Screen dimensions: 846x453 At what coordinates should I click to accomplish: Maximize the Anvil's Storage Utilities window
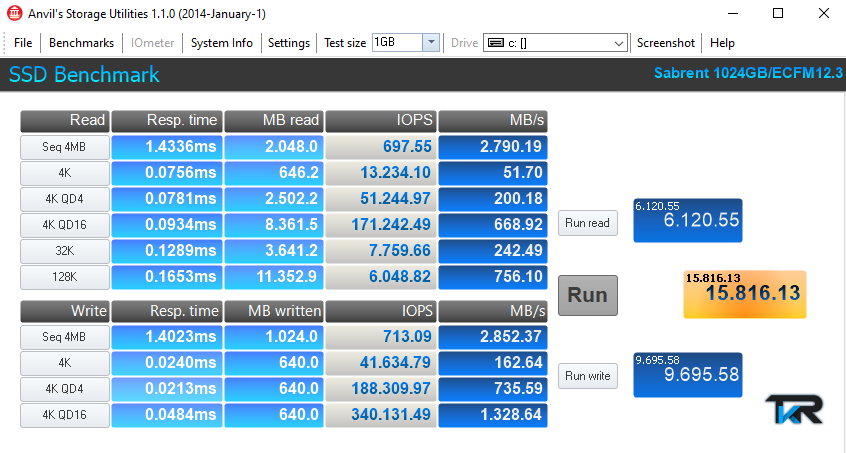click(x=778, y=13)
